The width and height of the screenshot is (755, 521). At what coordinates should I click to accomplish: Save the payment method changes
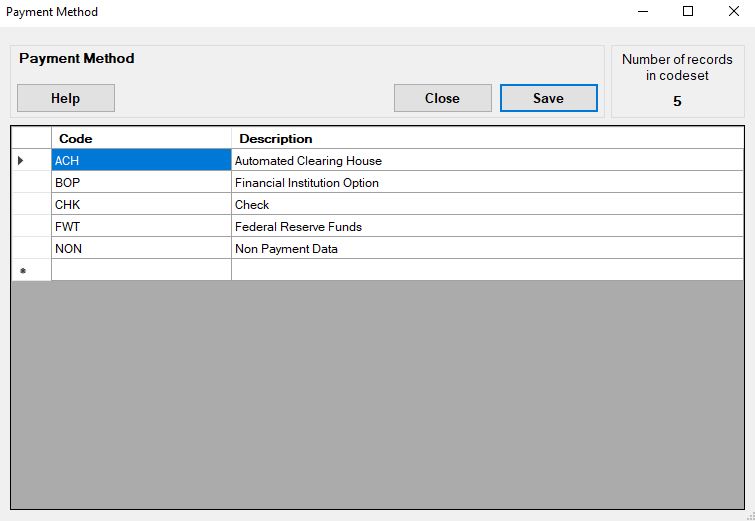pos(549,98)
